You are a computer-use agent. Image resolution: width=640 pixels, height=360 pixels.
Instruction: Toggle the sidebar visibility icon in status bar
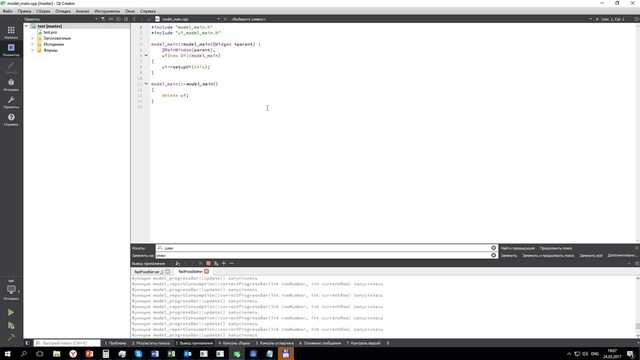pos(28,343)
